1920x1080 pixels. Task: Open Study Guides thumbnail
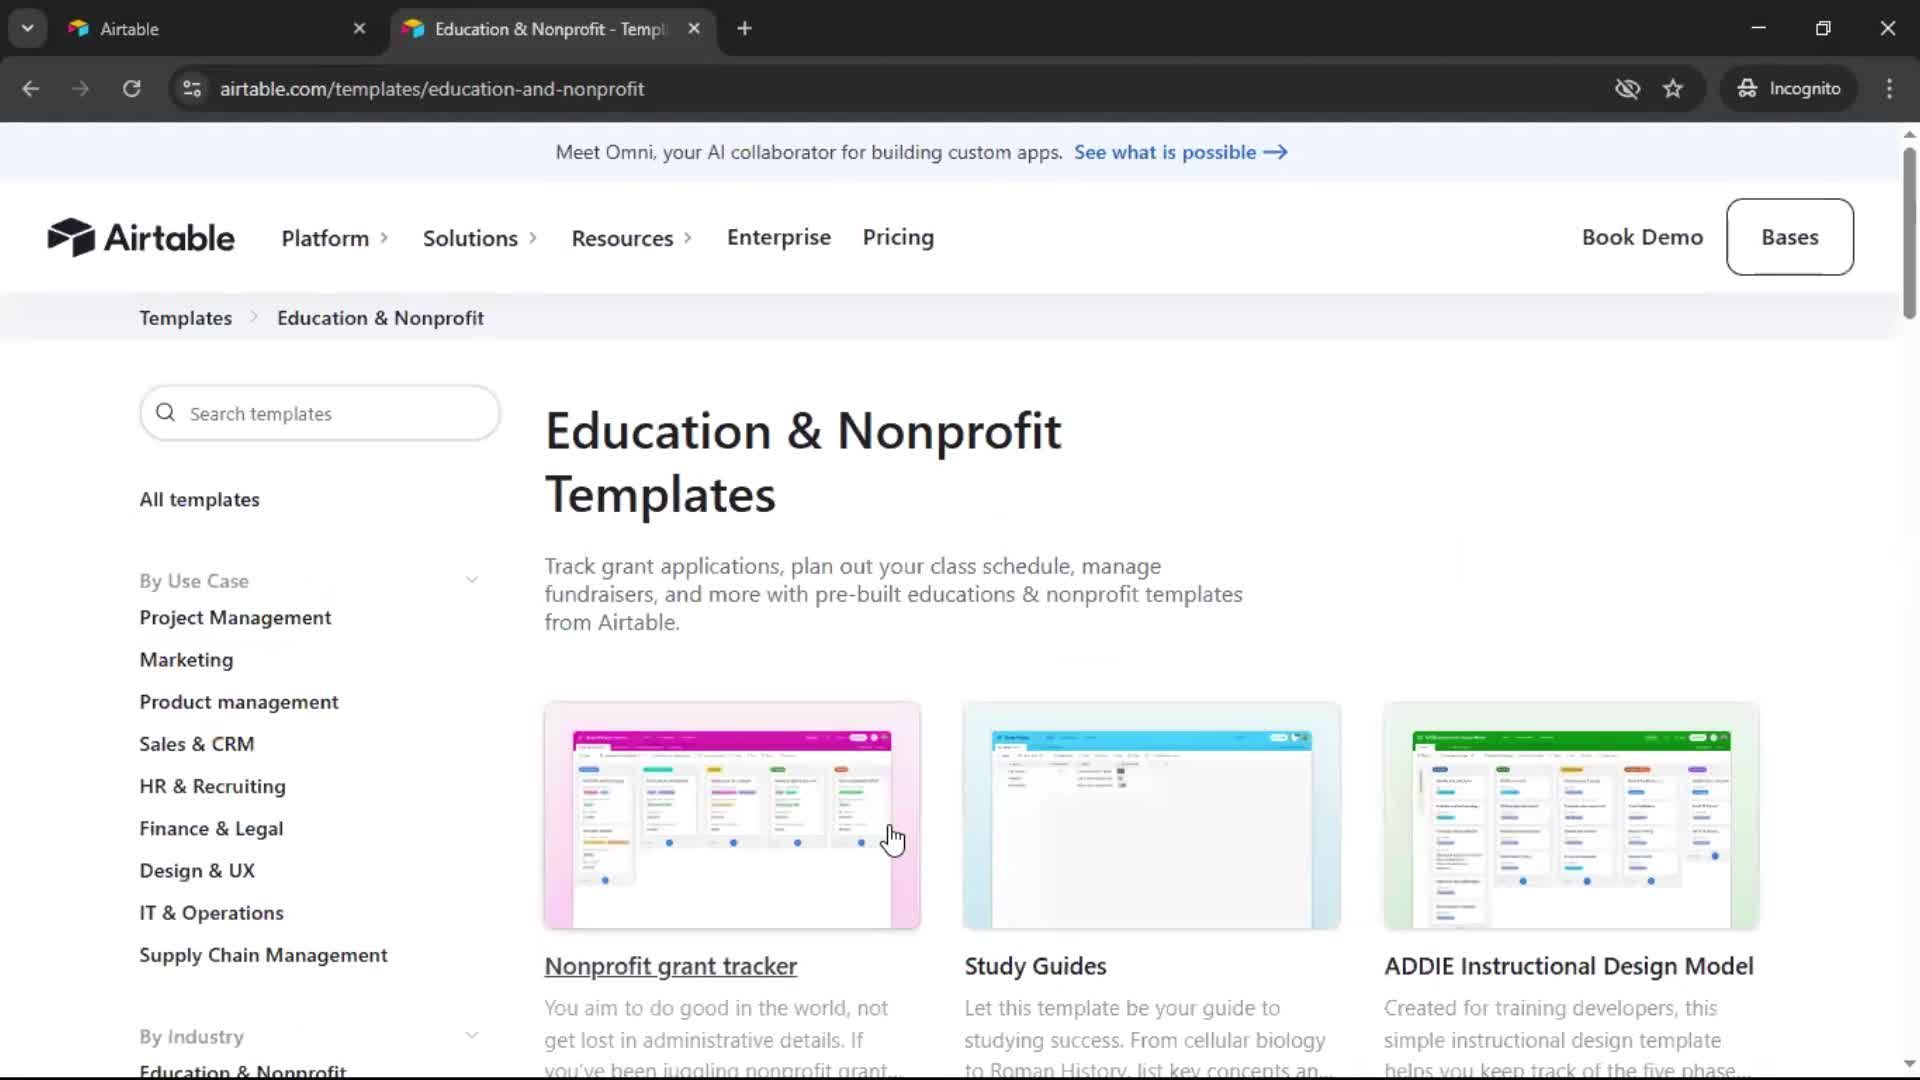pos(1152,816)
